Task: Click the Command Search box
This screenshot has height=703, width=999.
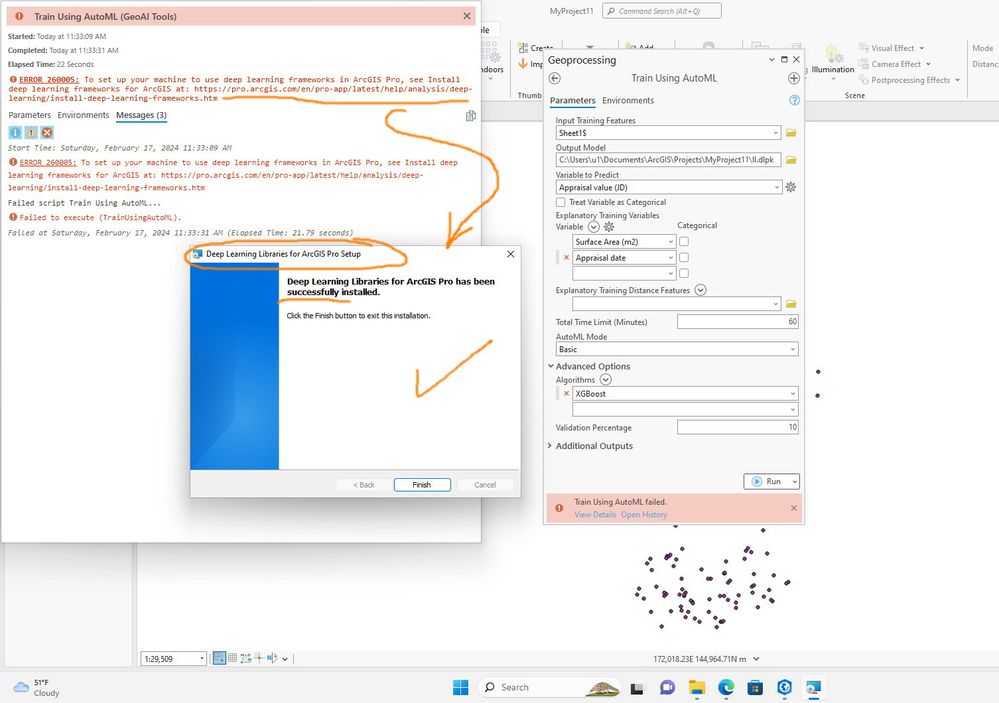Action: tap(662, 11)
